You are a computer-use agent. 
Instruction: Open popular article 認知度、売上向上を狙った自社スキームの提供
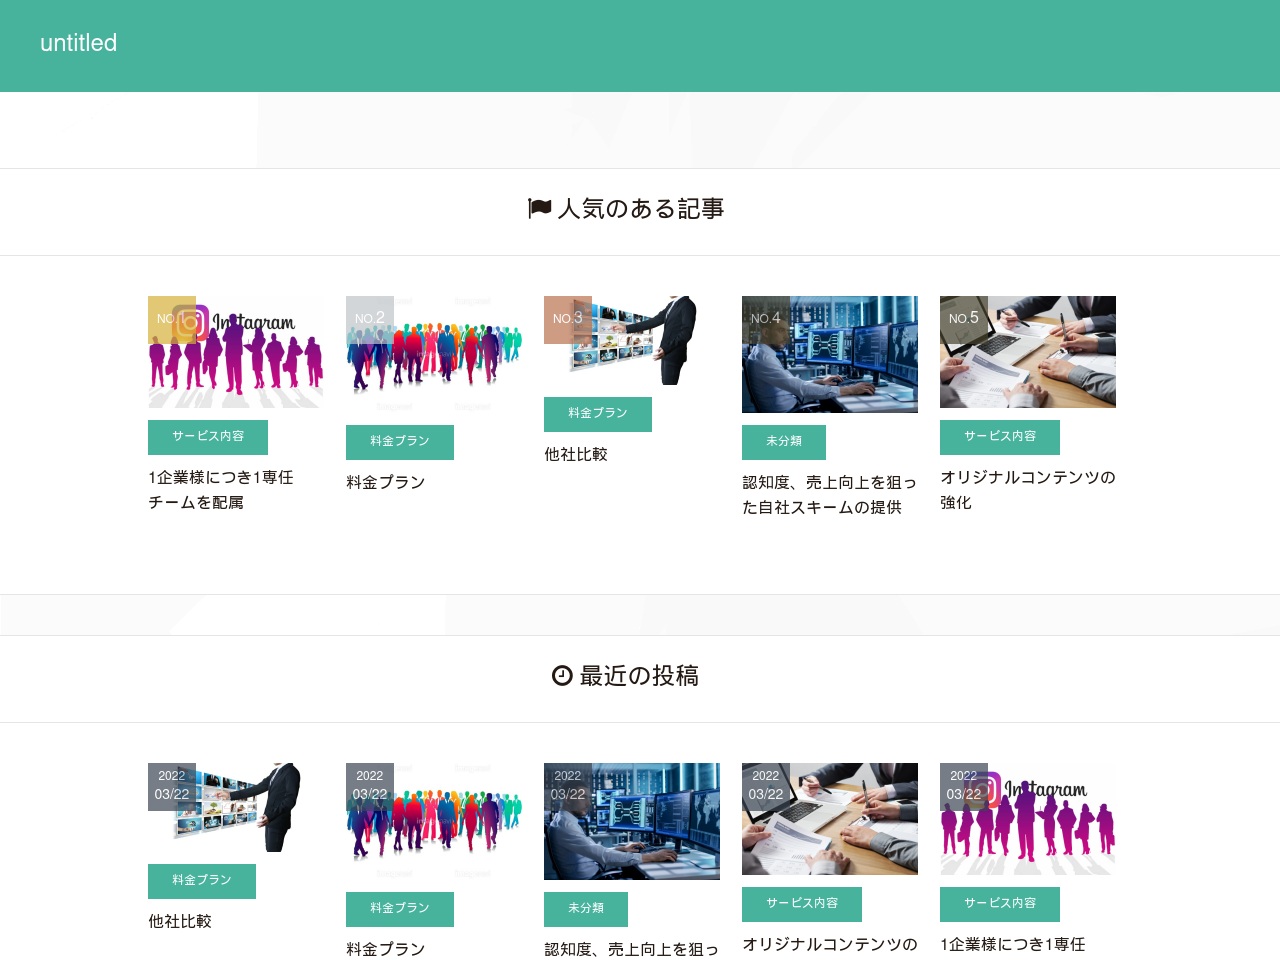829,495
